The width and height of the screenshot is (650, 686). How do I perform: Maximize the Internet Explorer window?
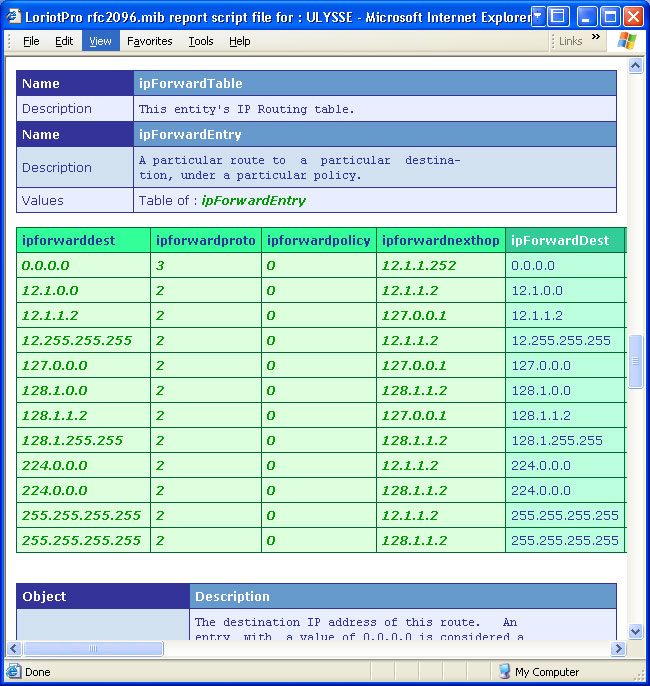pyautogui.click(x=610, y=17)
